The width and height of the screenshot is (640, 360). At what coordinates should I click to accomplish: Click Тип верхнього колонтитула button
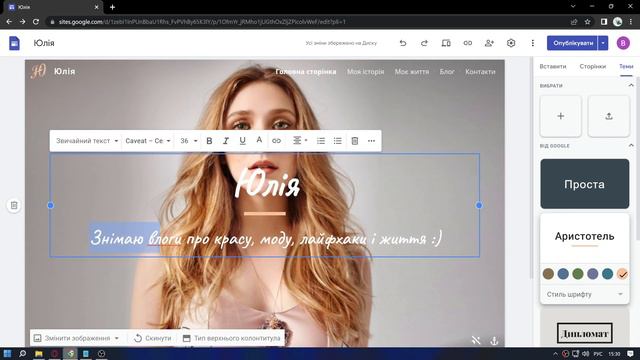[x=231, y=338]
